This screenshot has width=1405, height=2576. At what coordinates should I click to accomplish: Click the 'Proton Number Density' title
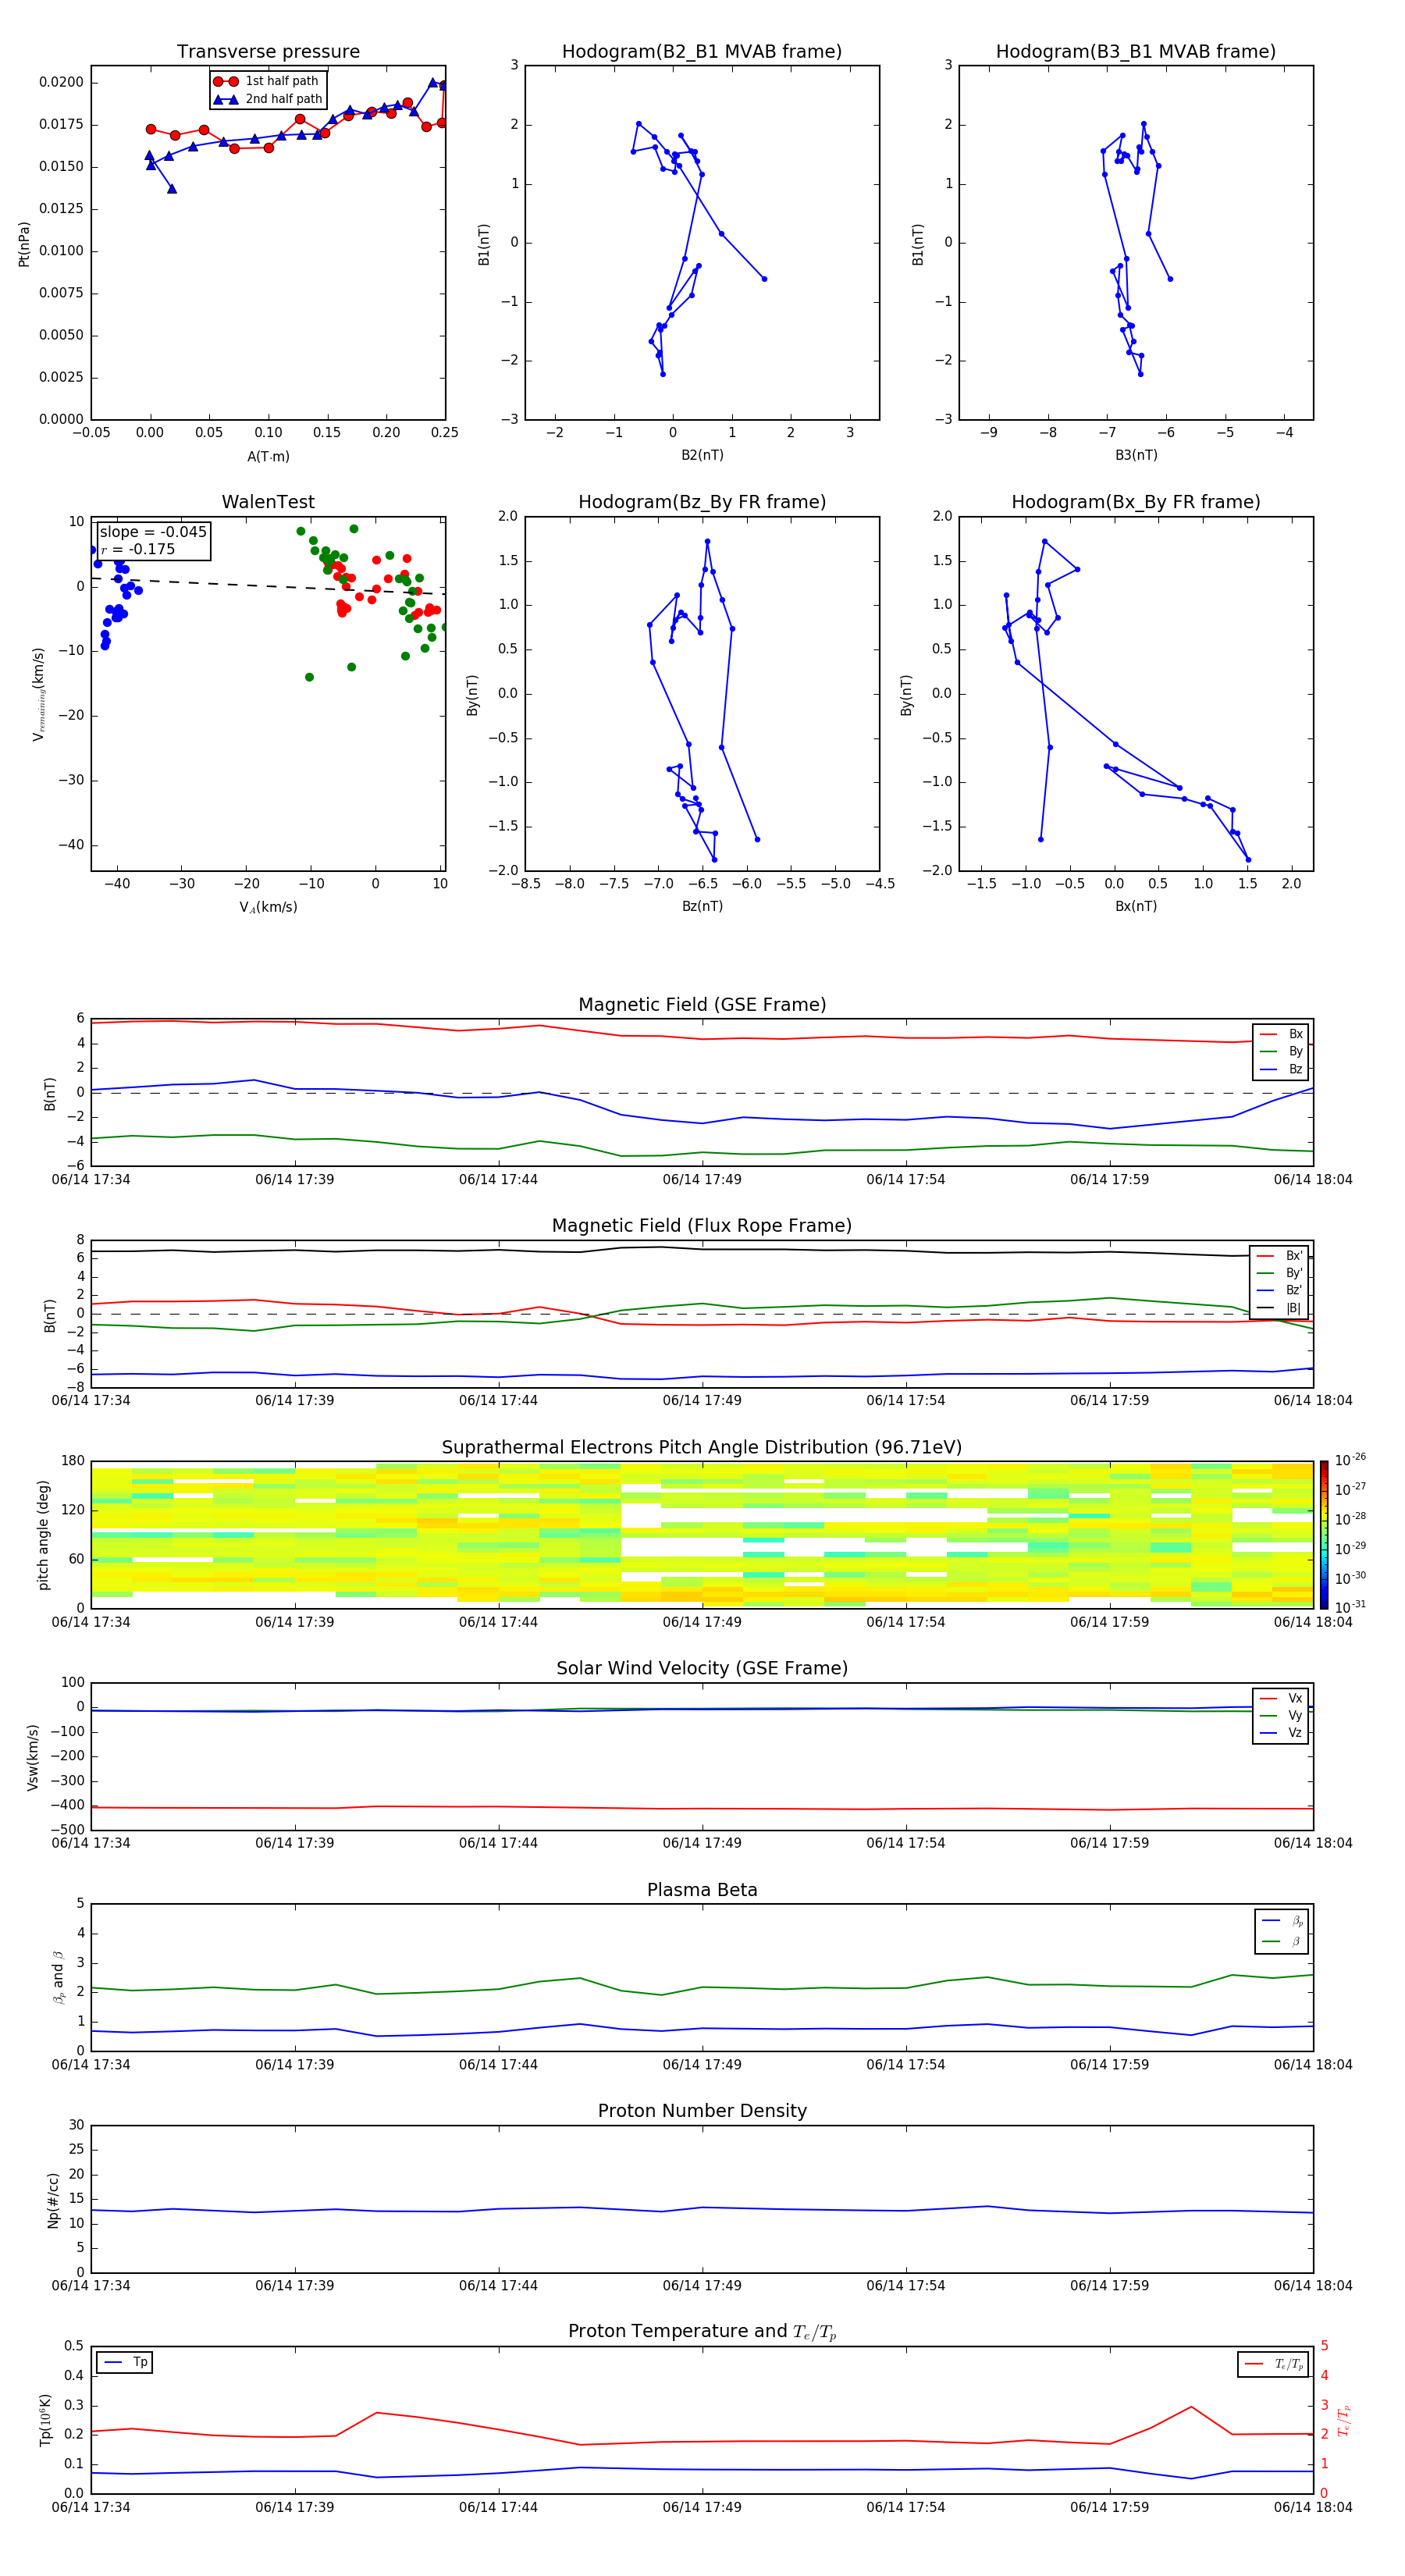point(702,2111)
